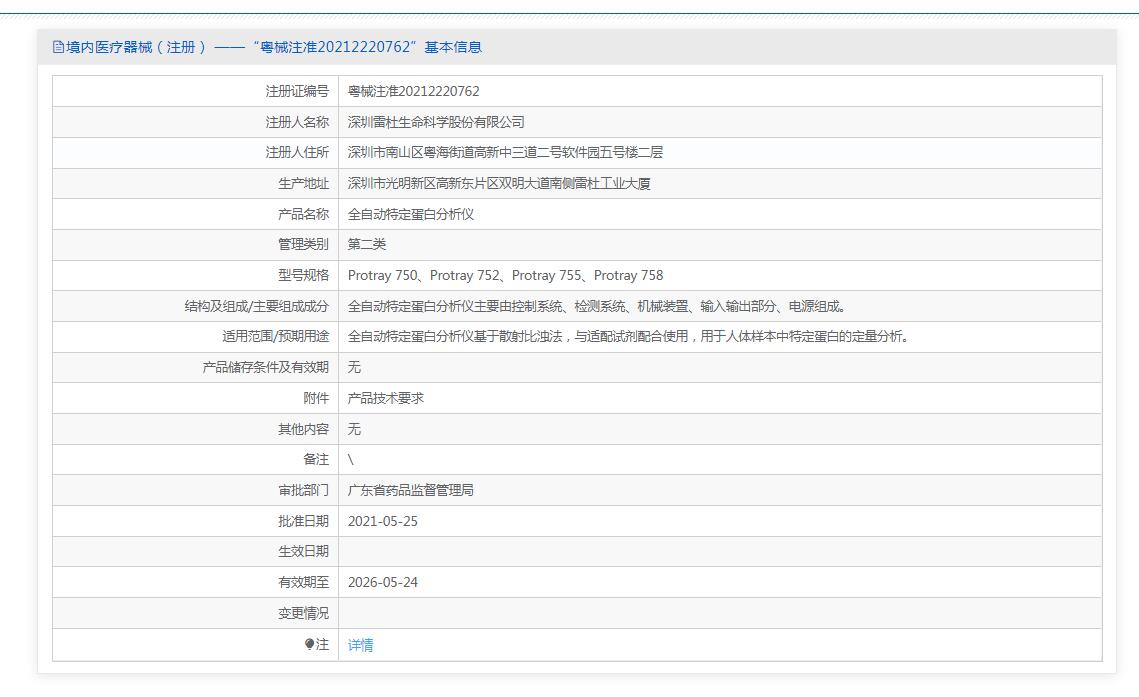The width and height of the screenshot is (1139, 697).
Task: Click the 批准日期 label
Action: click(x=303, y=521)
